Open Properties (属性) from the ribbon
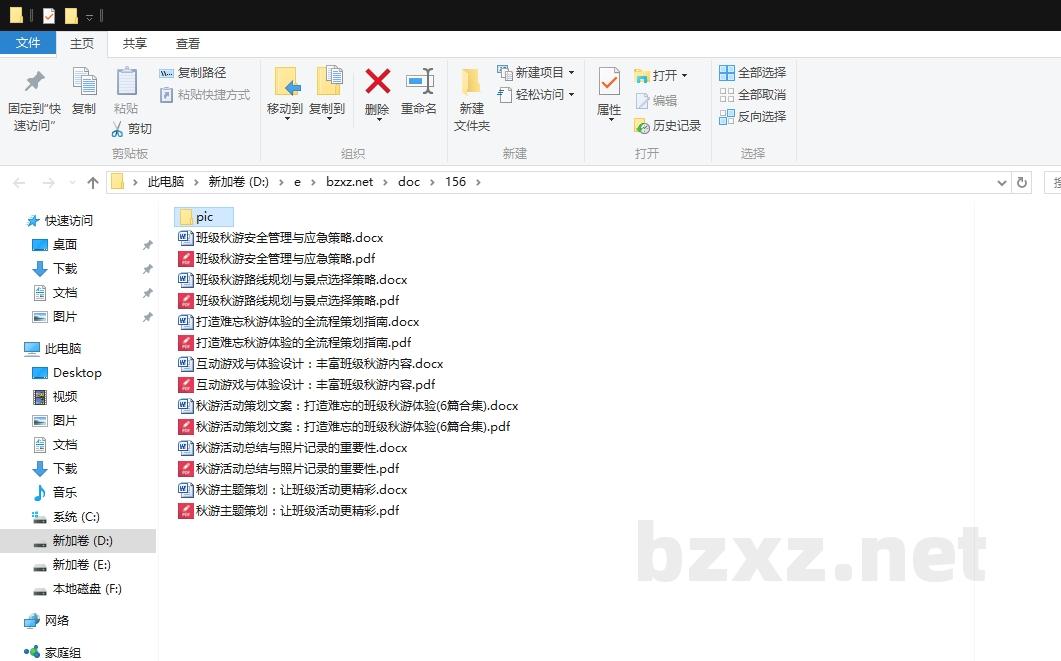 click(609, 82)
